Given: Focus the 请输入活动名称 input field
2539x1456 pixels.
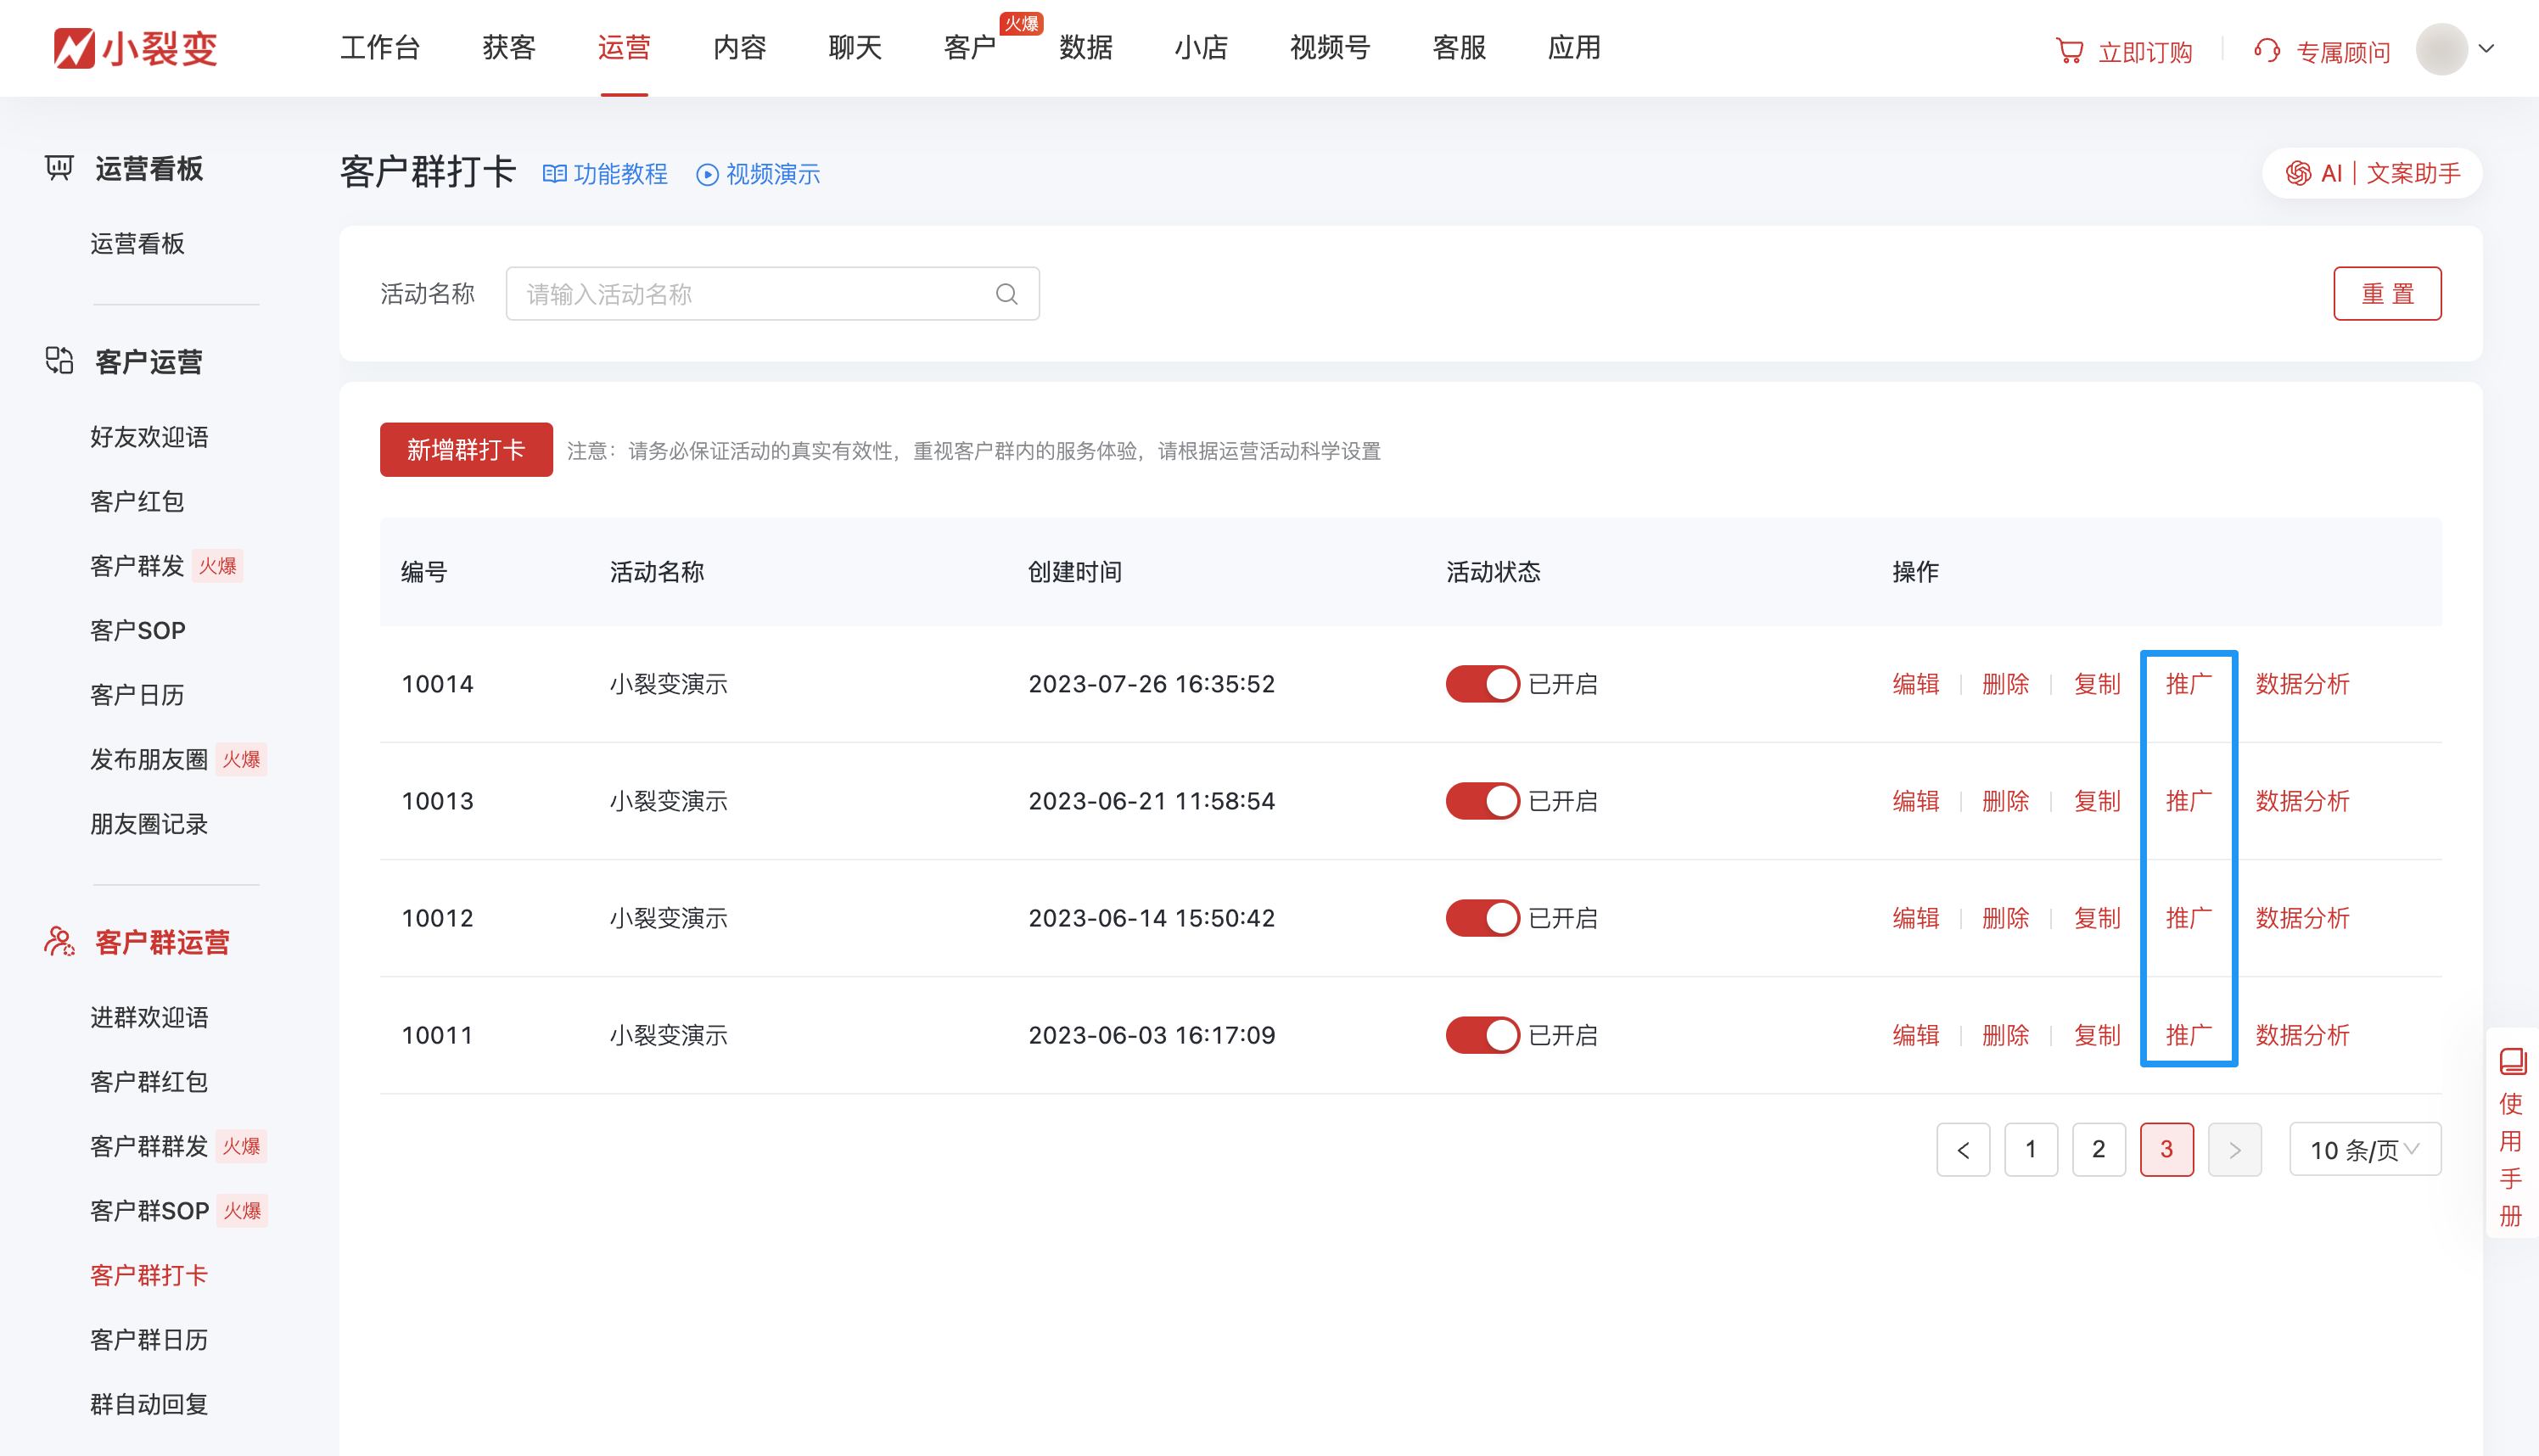Looking at the screenshot, I should pyautogui.click(x=750, y=294).
